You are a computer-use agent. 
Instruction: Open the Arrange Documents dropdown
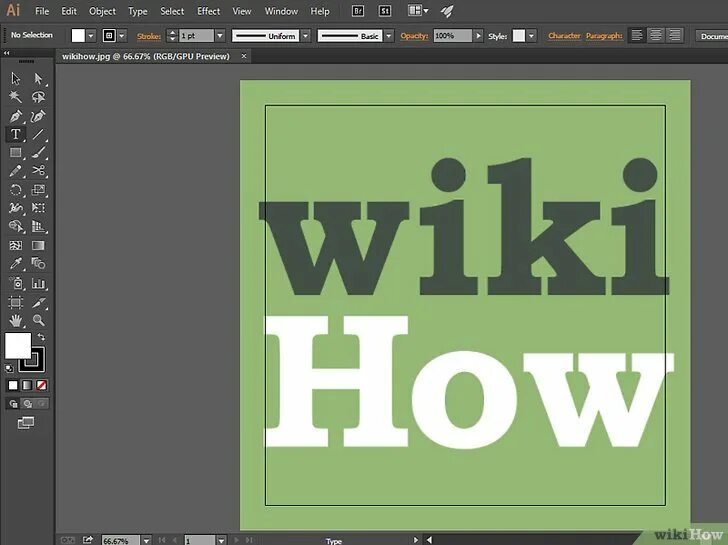pos(418,11)
